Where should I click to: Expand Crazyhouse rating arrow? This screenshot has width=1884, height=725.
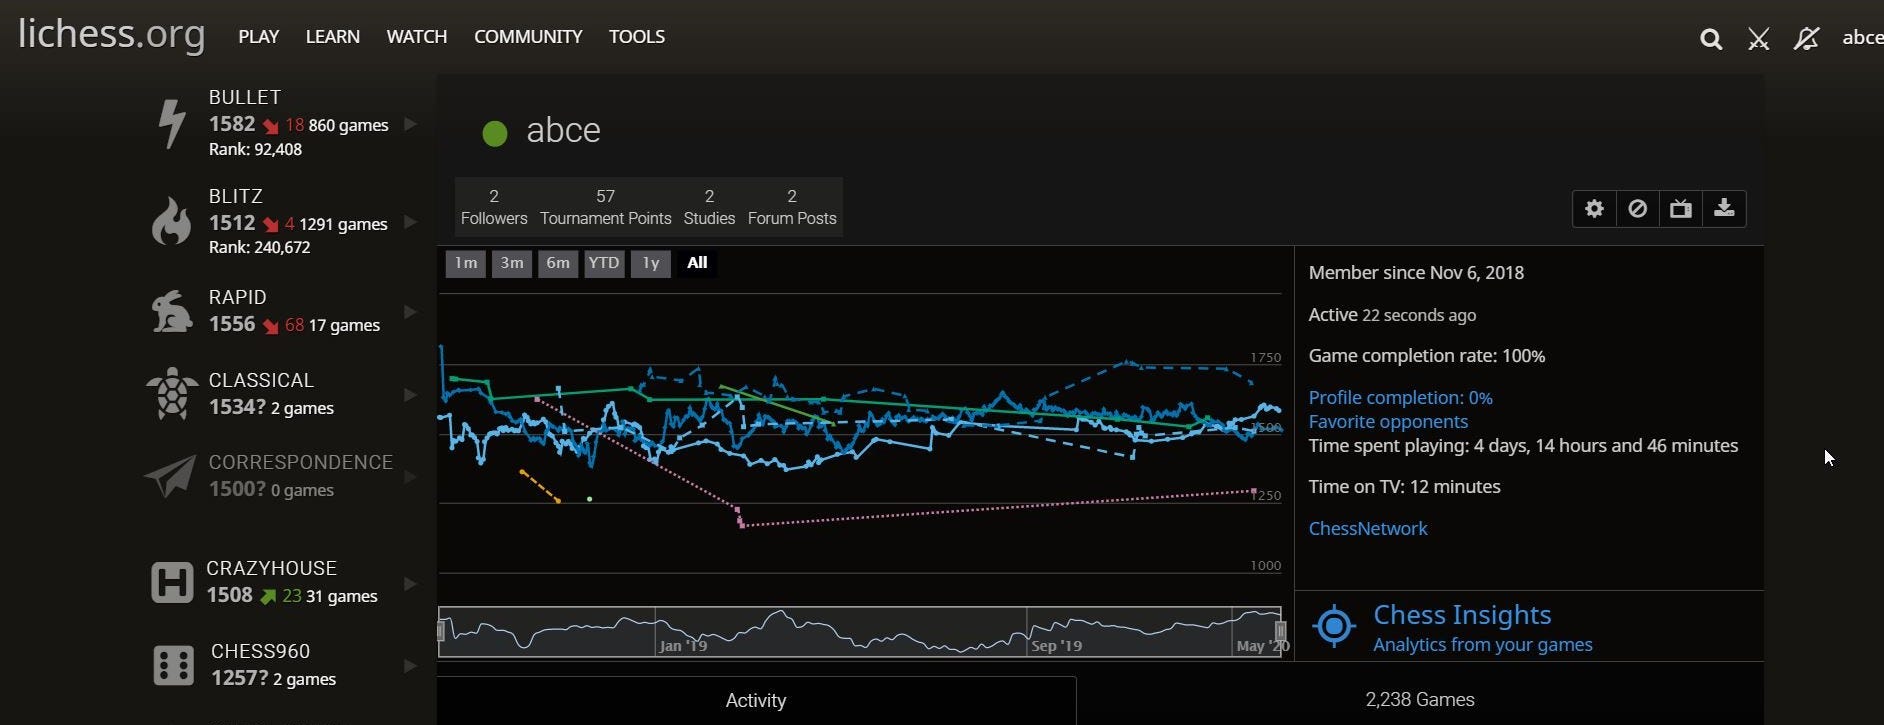click(410, 583)
